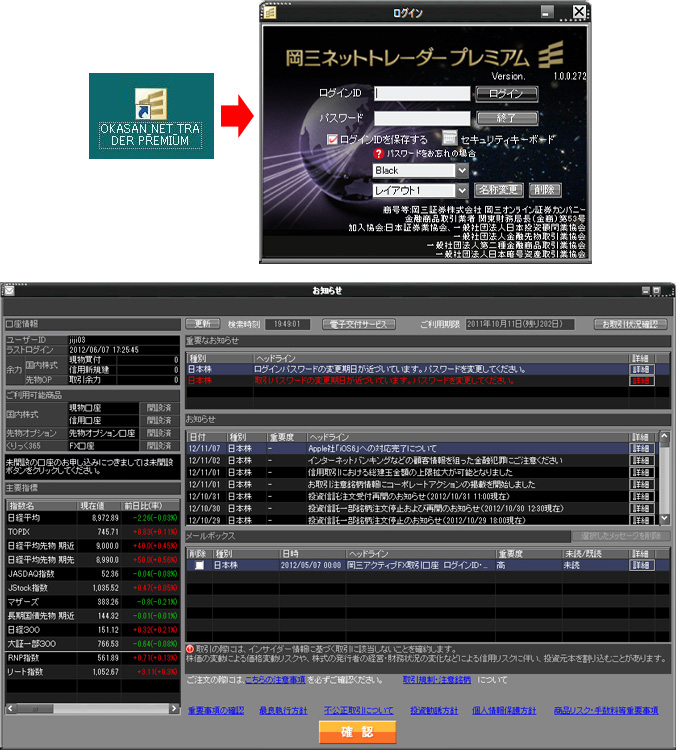Click the 未読/既読 column header in mailbox

596,554
